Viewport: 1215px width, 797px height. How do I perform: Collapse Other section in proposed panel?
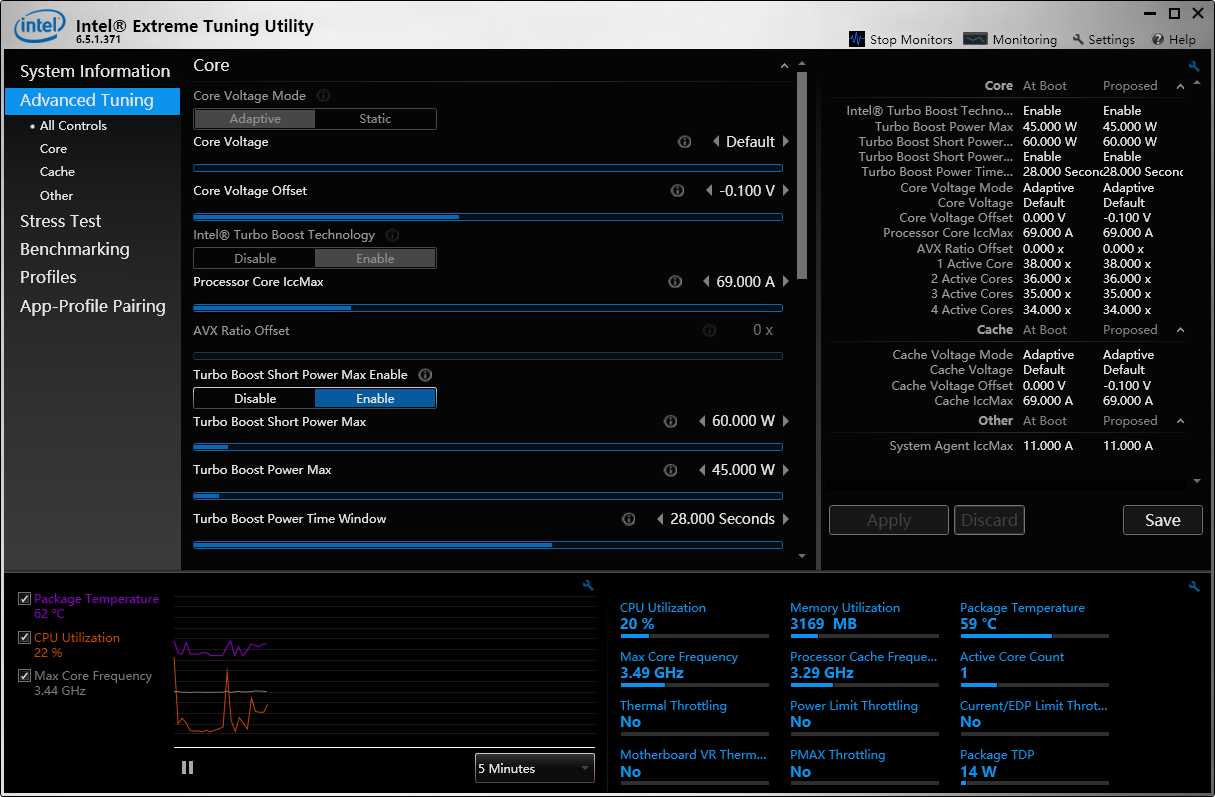(1180, 421)
